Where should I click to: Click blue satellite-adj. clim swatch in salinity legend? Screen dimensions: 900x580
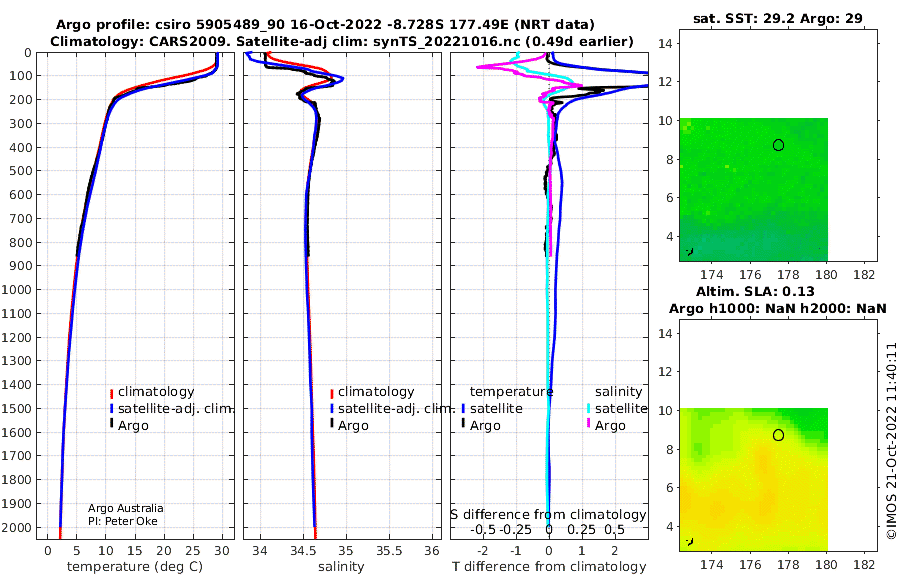pyautogui.click(x=332, y=409)
